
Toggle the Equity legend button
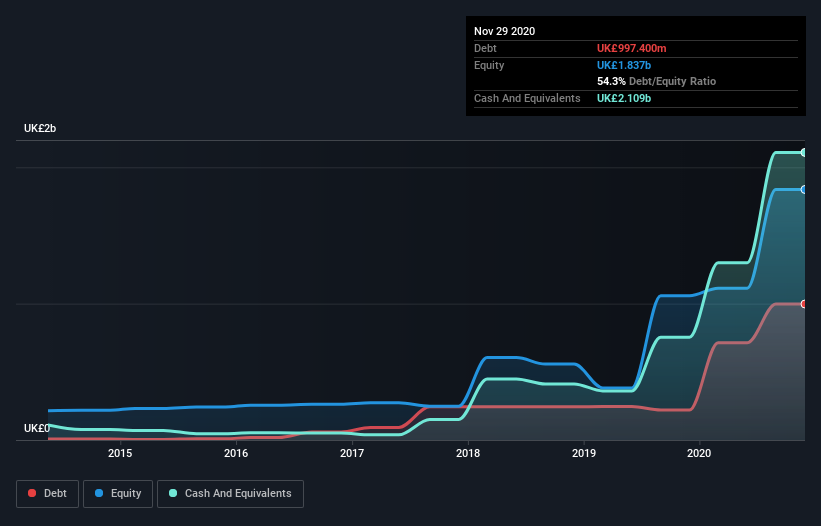pyautogui.click(x=118, y=494)
